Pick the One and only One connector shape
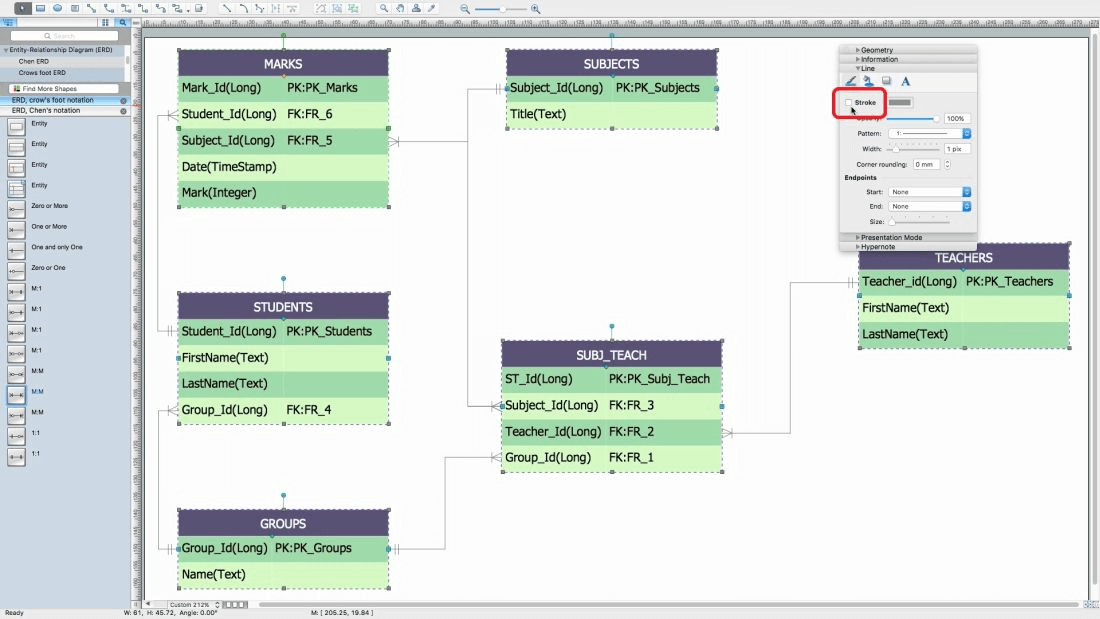 16,250
